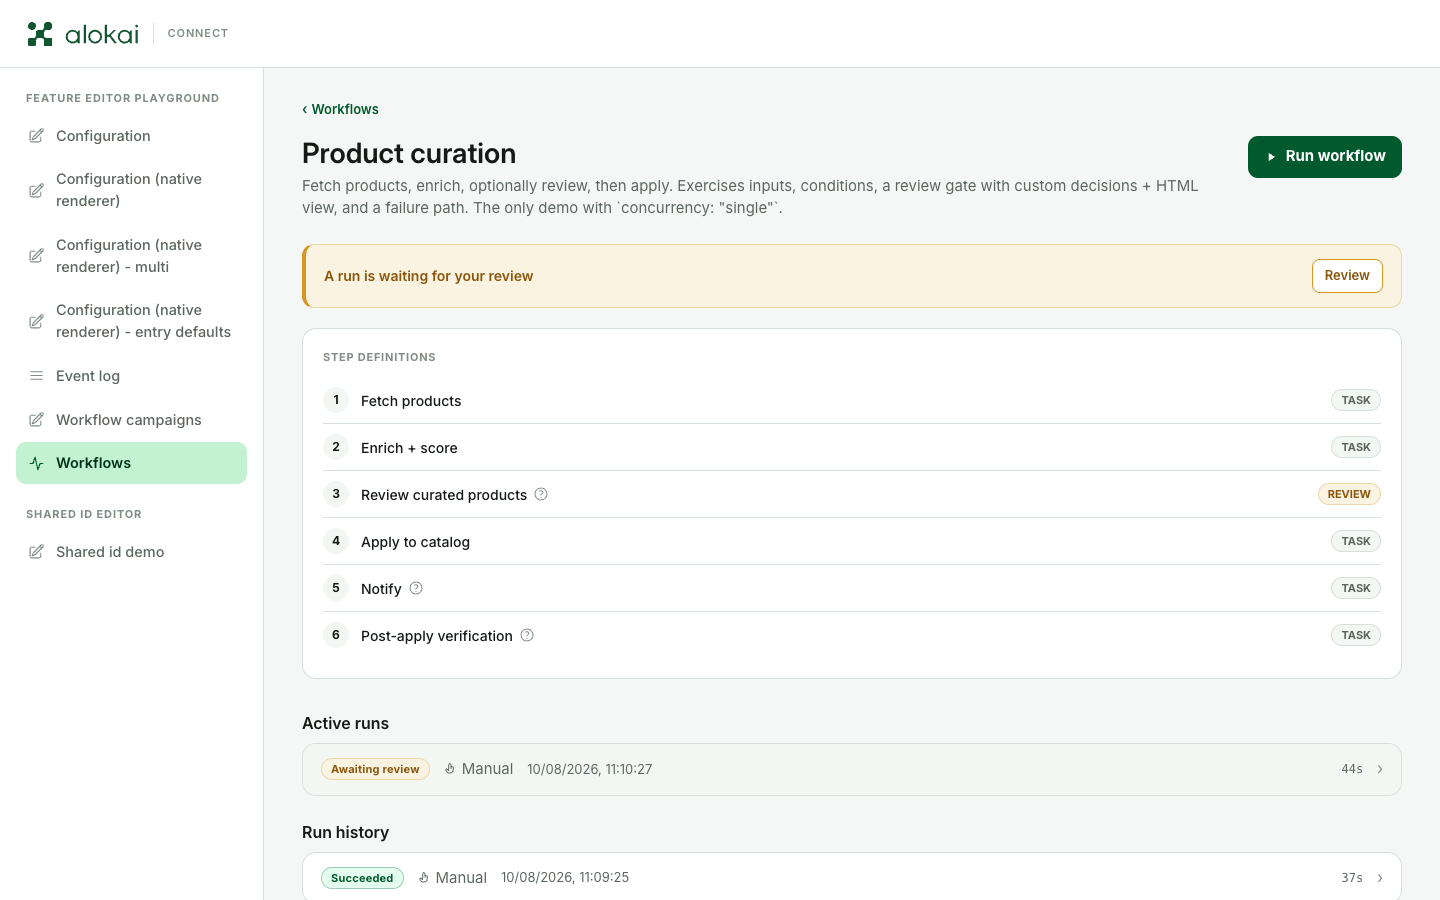The width and height of the screenshot is (1440, 900).
Task: Start the workflow with Run workflow
Action: (x=1324, y=157)
